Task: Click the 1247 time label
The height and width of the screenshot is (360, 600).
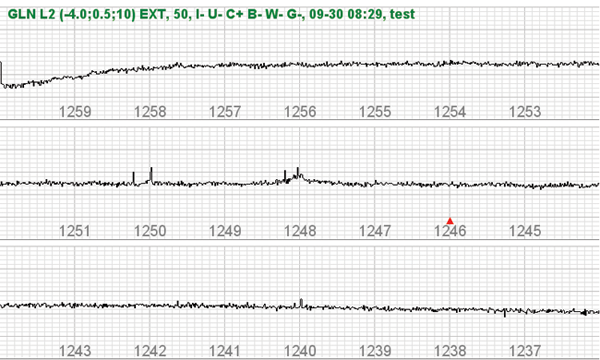Action: (x=375, y=231)
